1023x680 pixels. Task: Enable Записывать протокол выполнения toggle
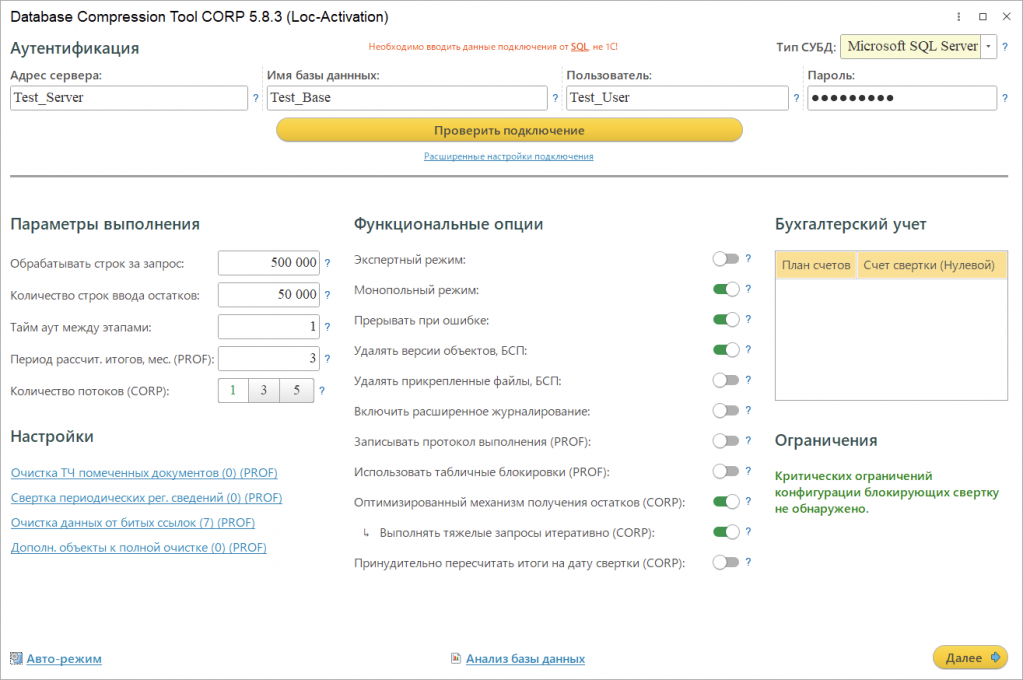[x=725, y=441]
